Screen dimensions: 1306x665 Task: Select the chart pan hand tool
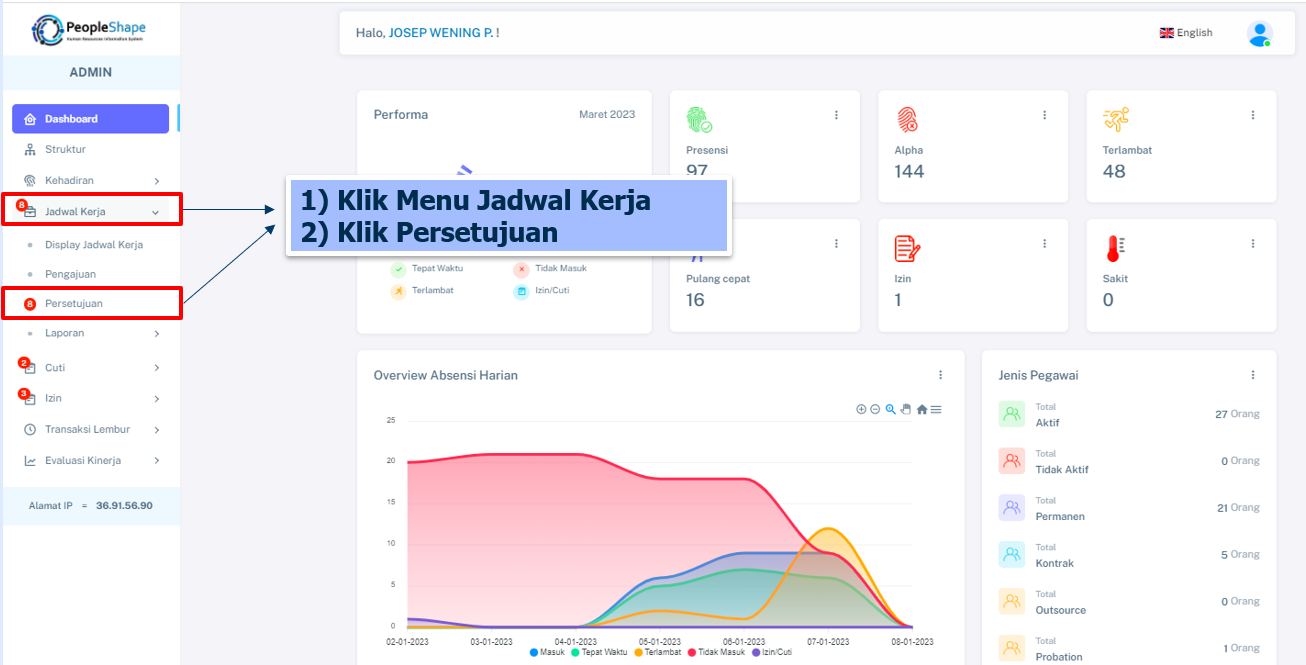coord(906,409)
